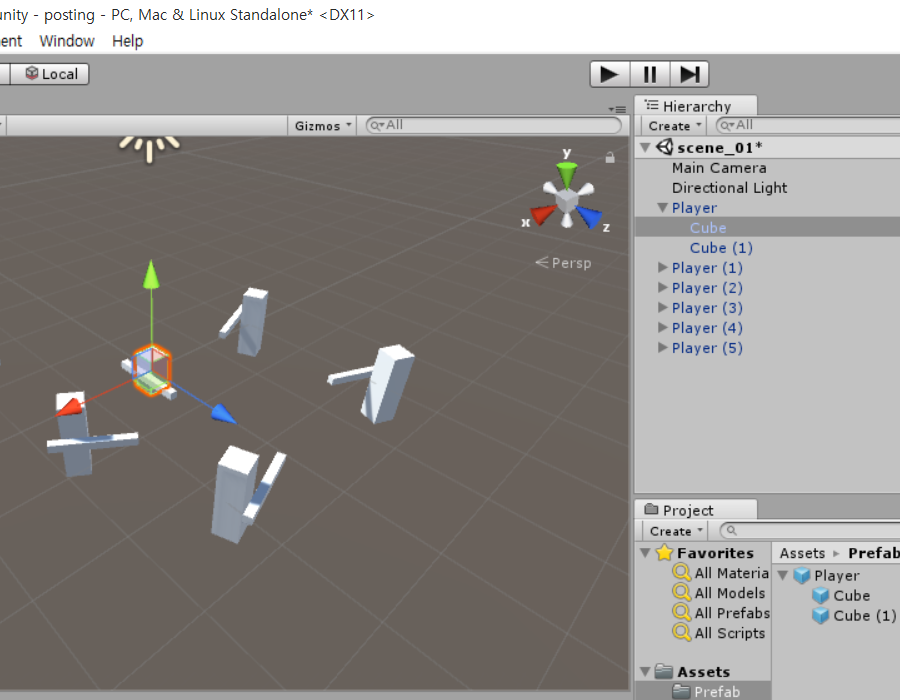Screen dimensions: 900x700
Task: Click the Favorites star icon
Action: (664, 552)
